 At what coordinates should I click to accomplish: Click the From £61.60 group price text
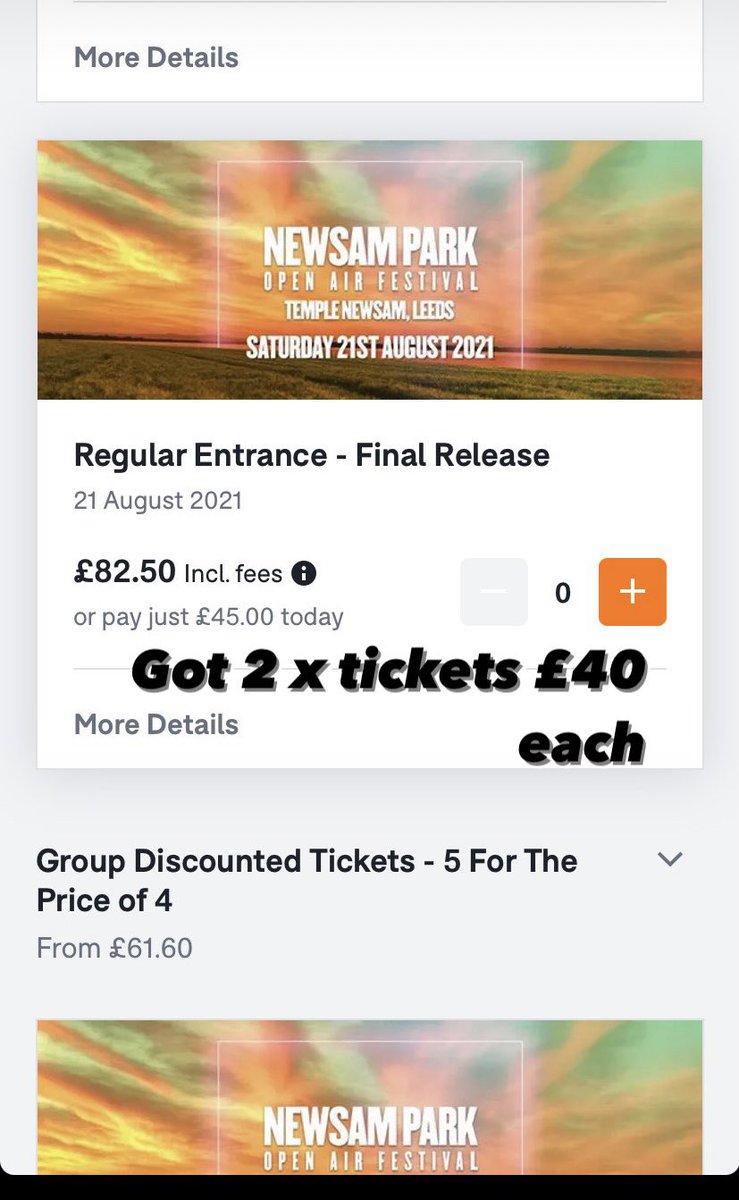click(x=114, y=948)
